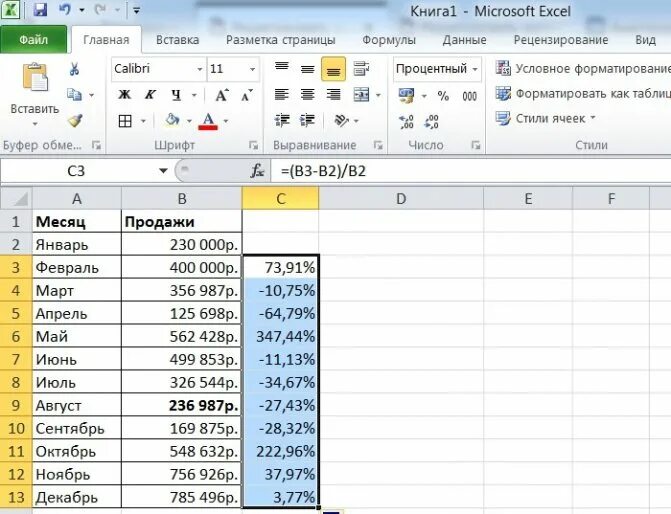Expand the Вставить paste options arrow
The width and height of the screenshot is (671, 514).
tap(35, 124)
